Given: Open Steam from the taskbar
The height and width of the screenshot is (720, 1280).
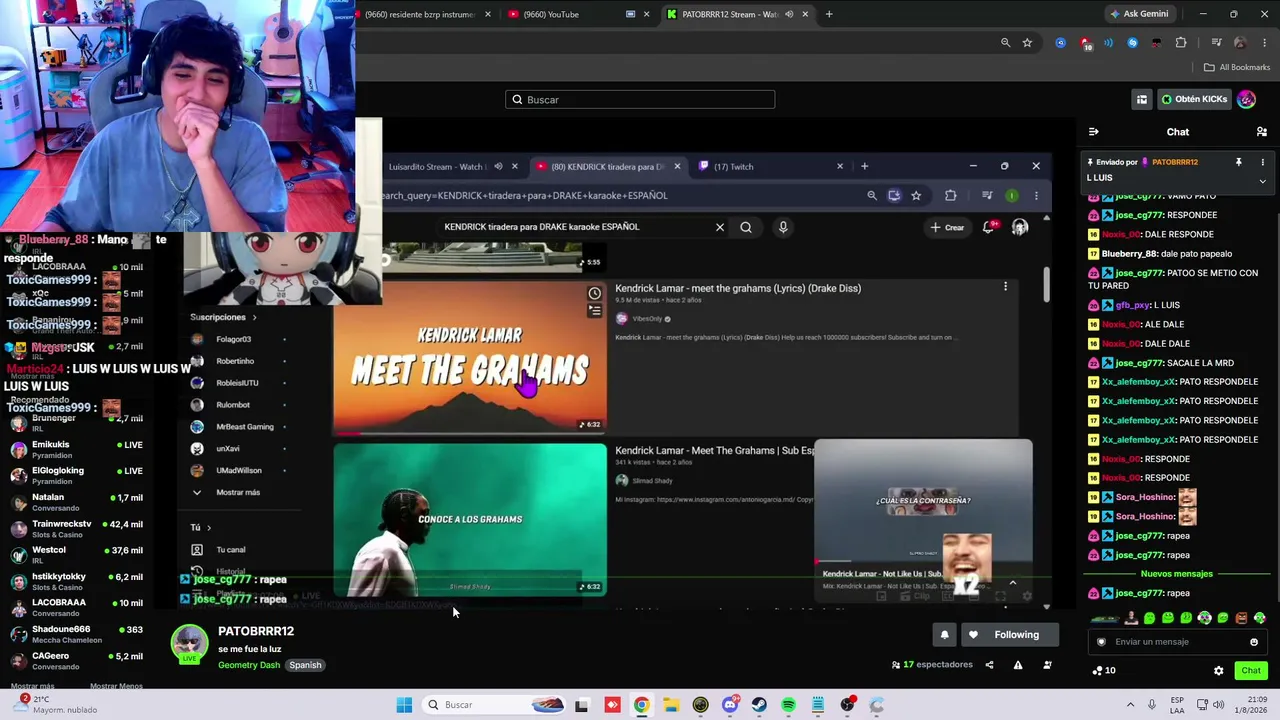Looking at the screenshot, I should coord(759,705).
